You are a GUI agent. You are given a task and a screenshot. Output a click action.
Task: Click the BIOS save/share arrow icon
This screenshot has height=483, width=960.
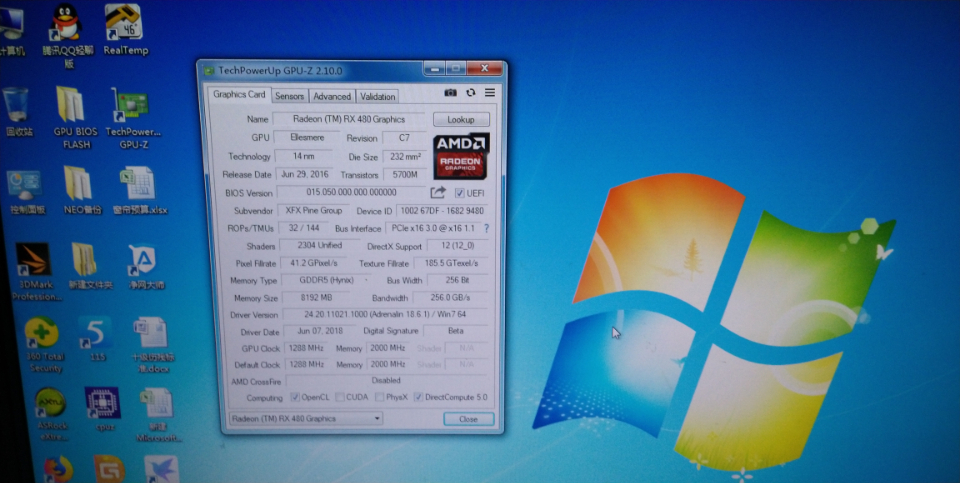438,193
